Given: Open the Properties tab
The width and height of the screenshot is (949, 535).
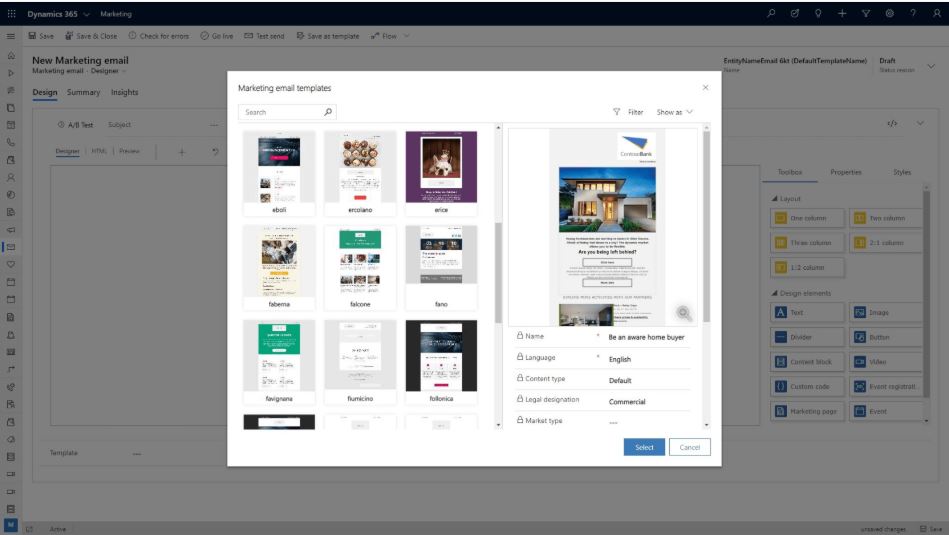Looking at the screenshot, I should click(846, 172).
